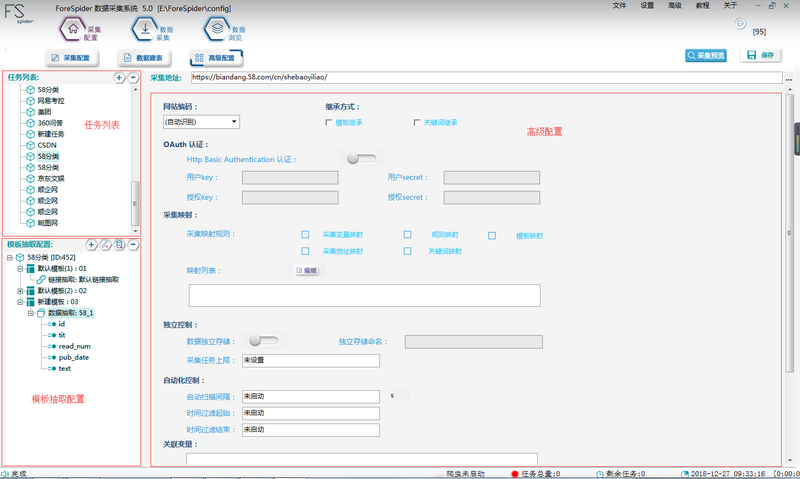Viewport: 800px width, 479px height.
Task: Add a template with the 模板抽取配置 plus icon
Action: tap(91, 245)
